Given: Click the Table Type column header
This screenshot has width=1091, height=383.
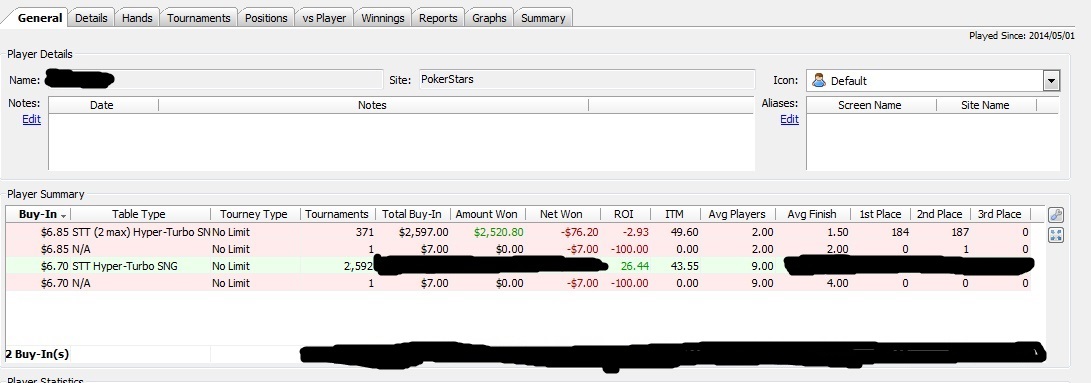Looking at the screenshot, I should pyautogui.click(x=139, y=214).
